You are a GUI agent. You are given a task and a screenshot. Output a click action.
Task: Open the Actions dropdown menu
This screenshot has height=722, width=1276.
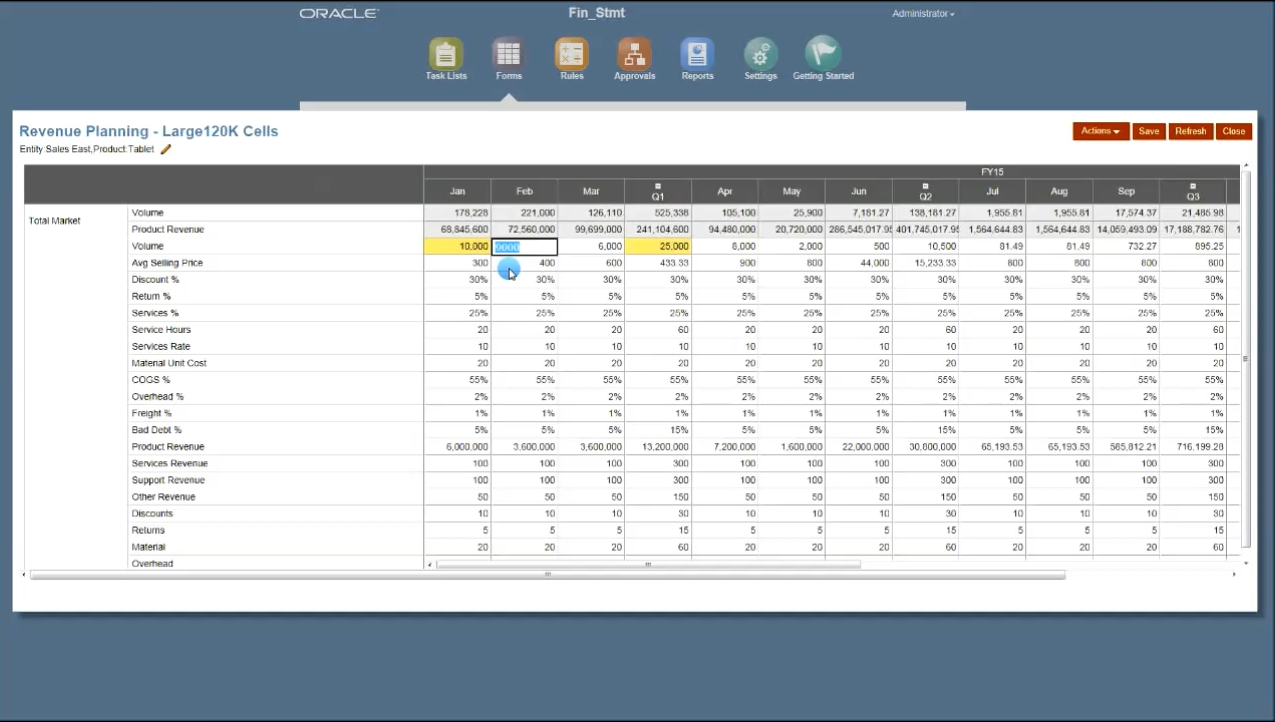click(x=1100, y=131)
